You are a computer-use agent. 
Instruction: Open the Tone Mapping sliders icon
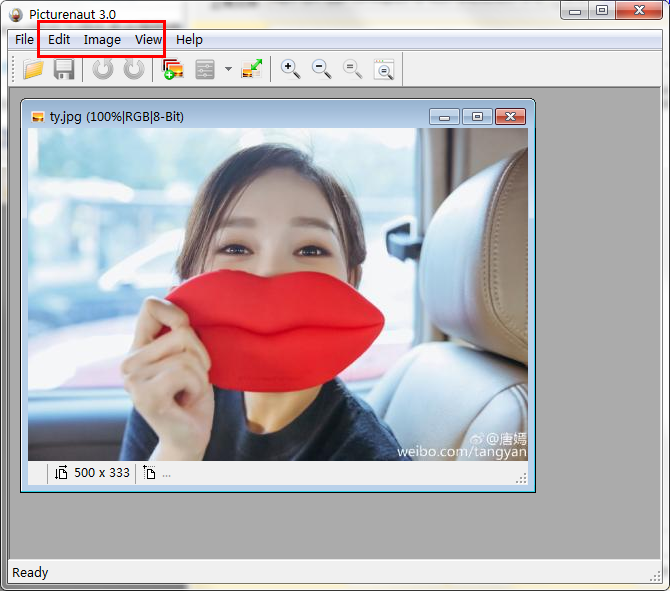click(205, 69)
